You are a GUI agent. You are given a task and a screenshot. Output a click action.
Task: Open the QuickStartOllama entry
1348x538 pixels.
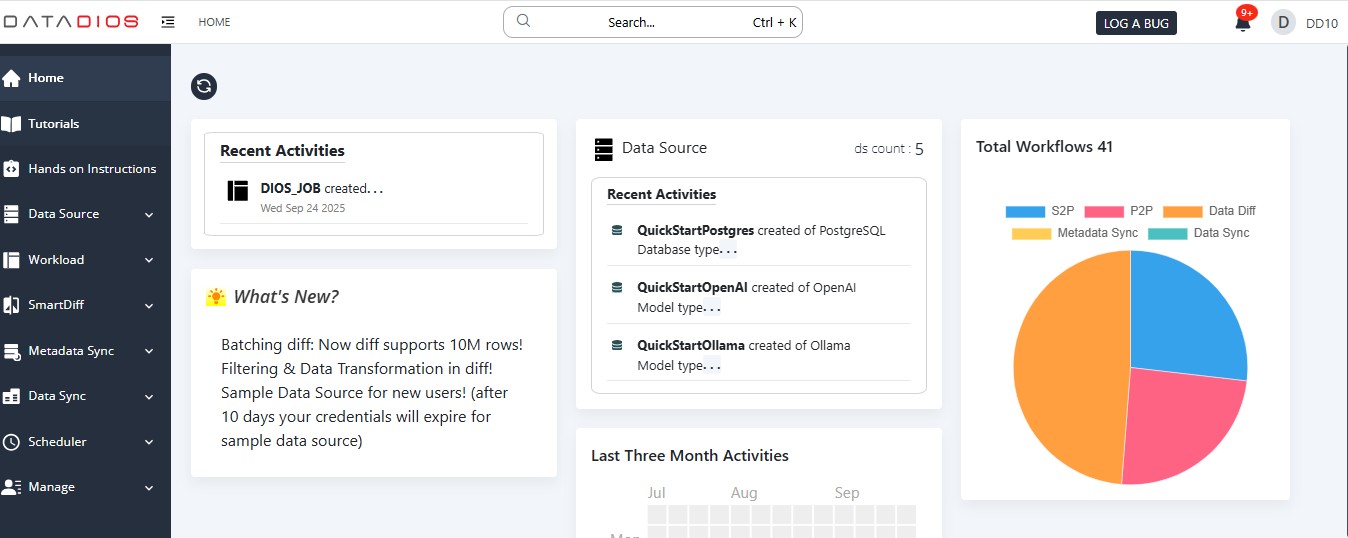[x=759, y=355]
